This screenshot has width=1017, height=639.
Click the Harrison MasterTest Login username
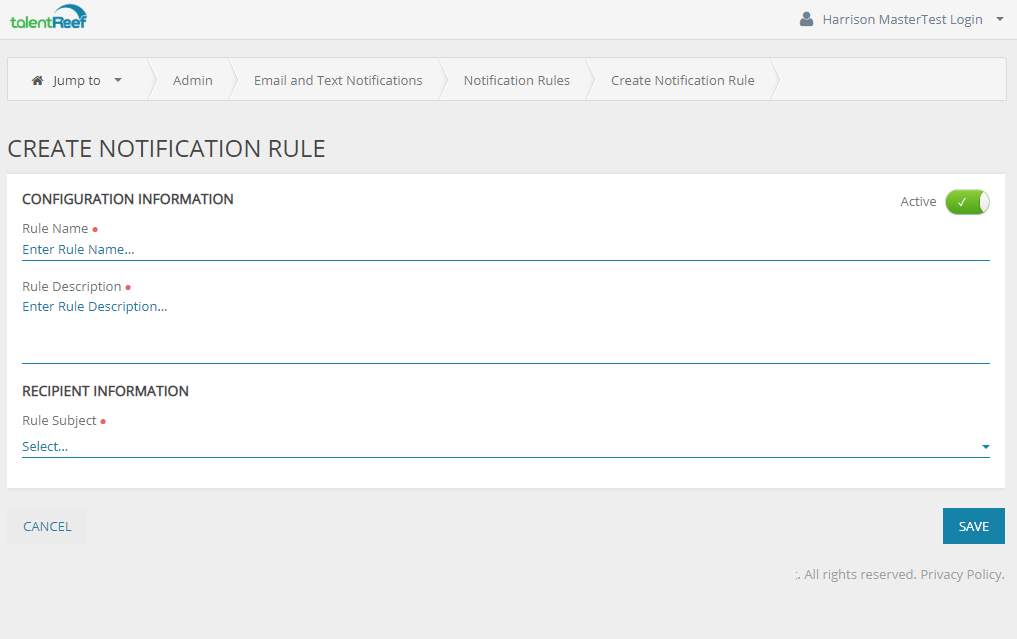[902, 19]
